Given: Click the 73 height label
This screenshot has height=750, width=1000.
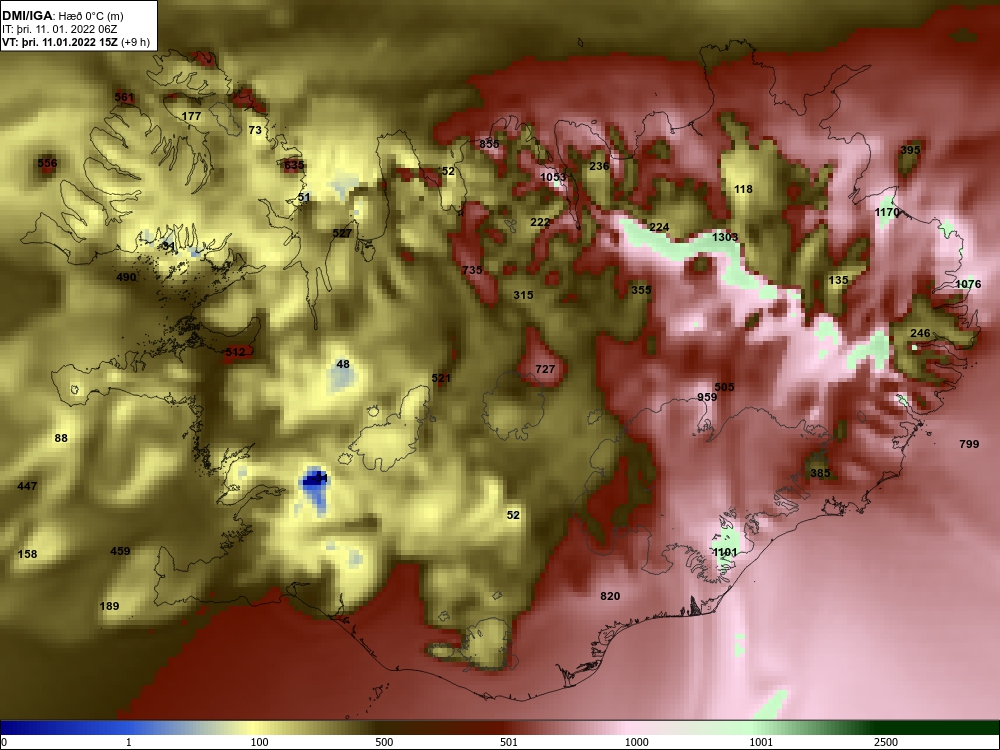Looking at the screenshot, I should pyautogui.click(x=255, y=130).
